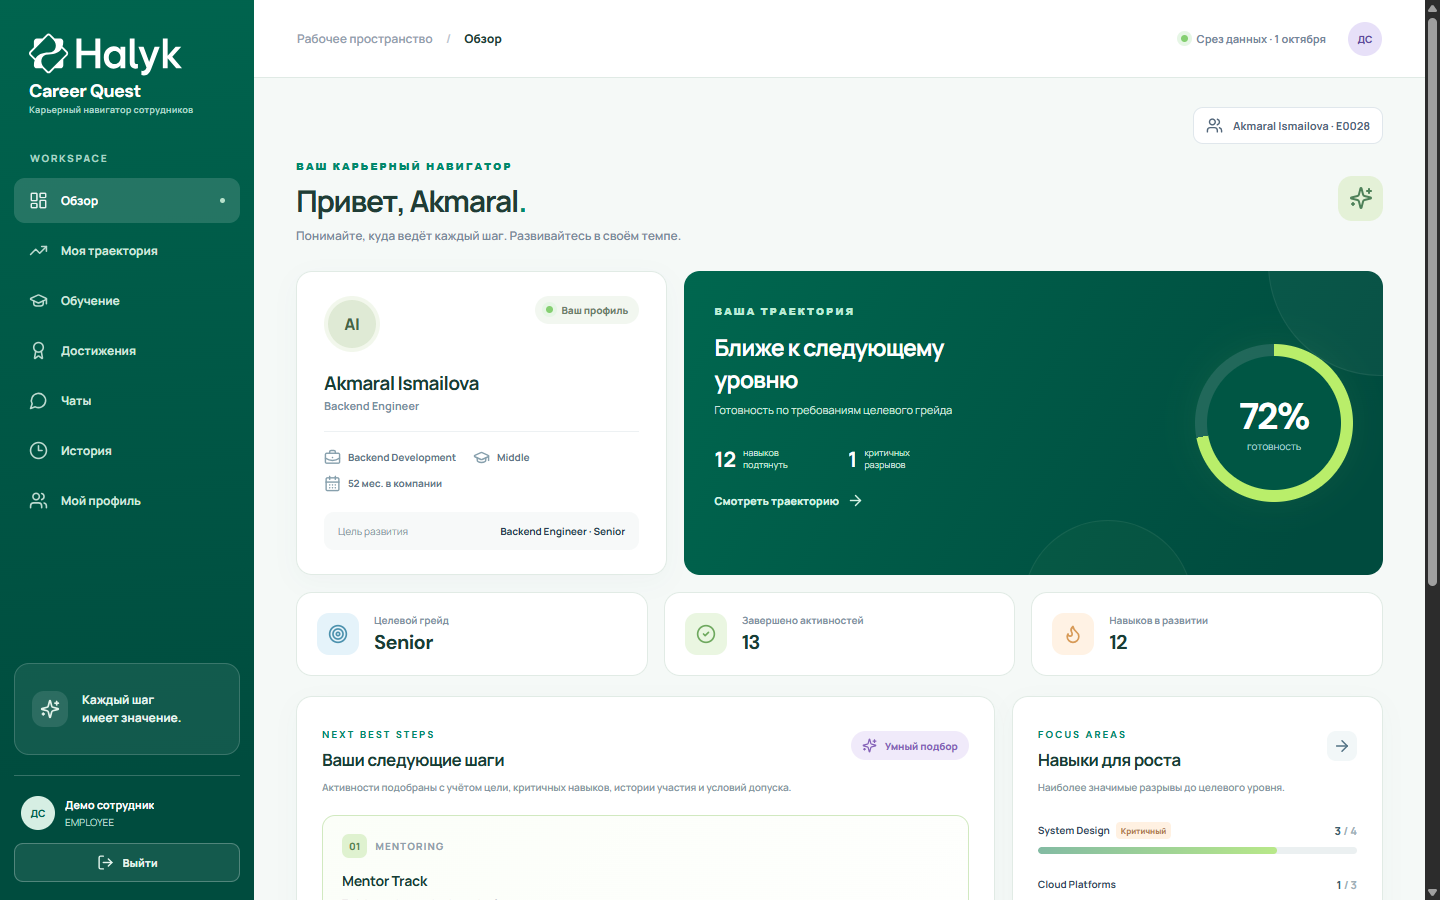The image size is (1440, 900).
Task: Click the green data snapshot status dot
Action: (1184, 39)
